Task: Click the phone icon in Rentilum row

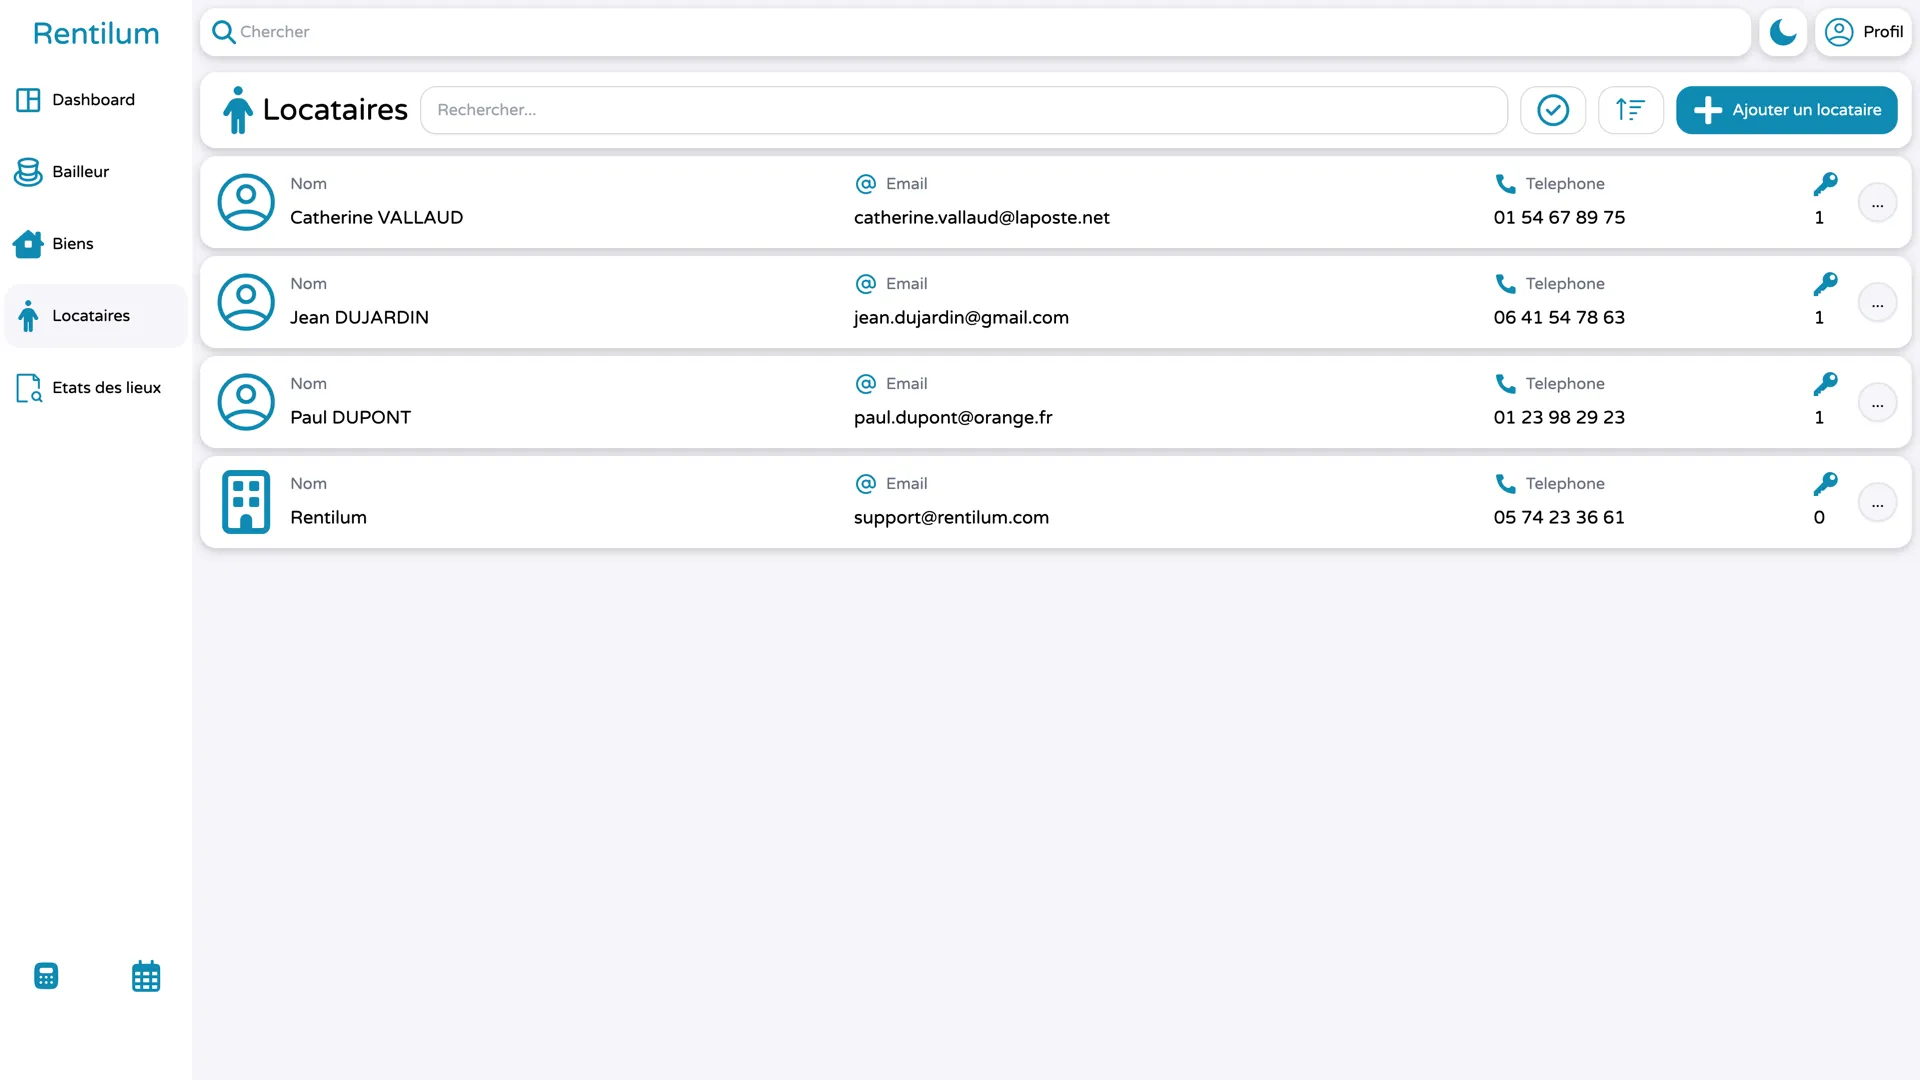Action: (1505, 484)
